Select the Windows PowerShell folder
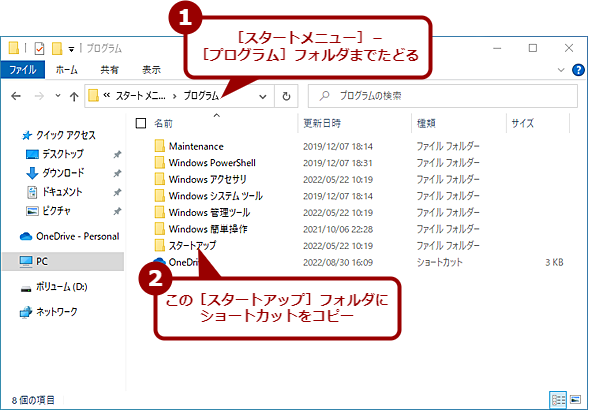This screenshot has width=589, height=411. tap(212, 163)
